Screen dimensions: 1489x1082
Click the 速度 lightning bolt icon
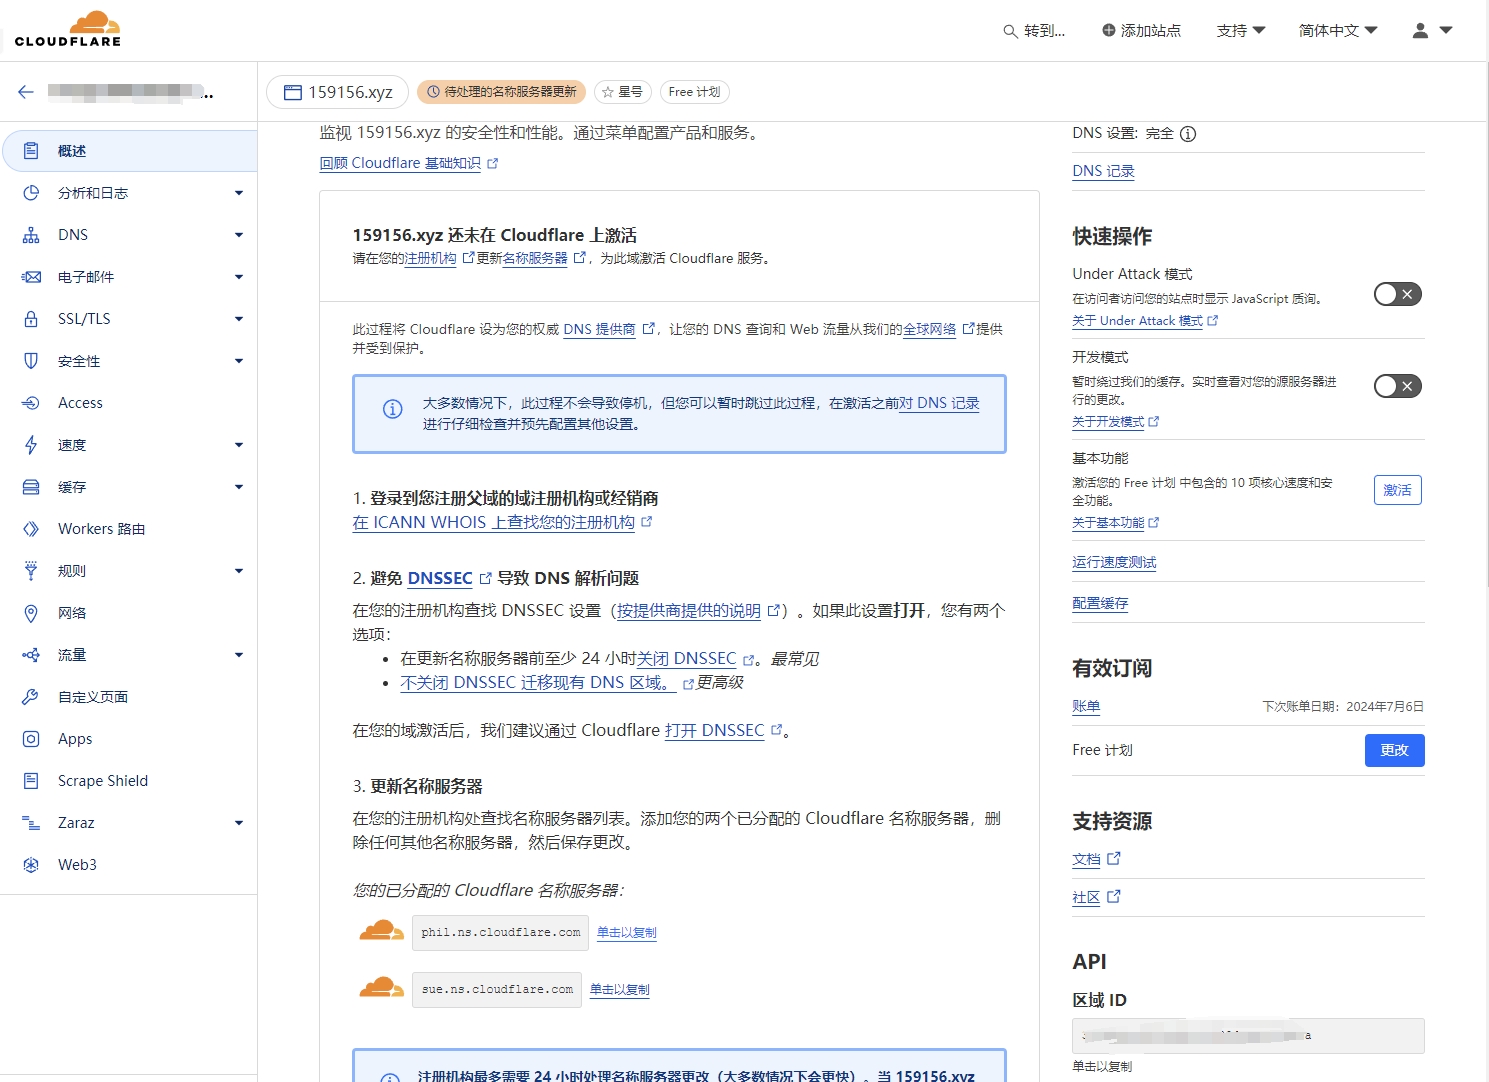pyautogui.click(x=31, y=445)
